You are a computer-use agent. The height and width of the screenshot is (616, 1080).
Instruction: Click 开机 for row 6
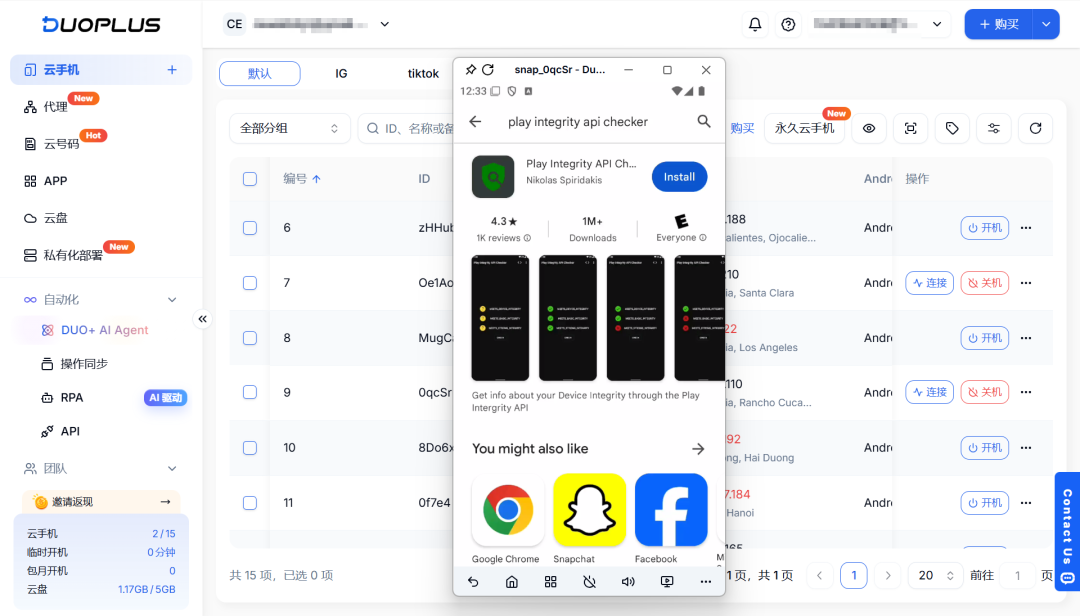click(x=984, y=228)
